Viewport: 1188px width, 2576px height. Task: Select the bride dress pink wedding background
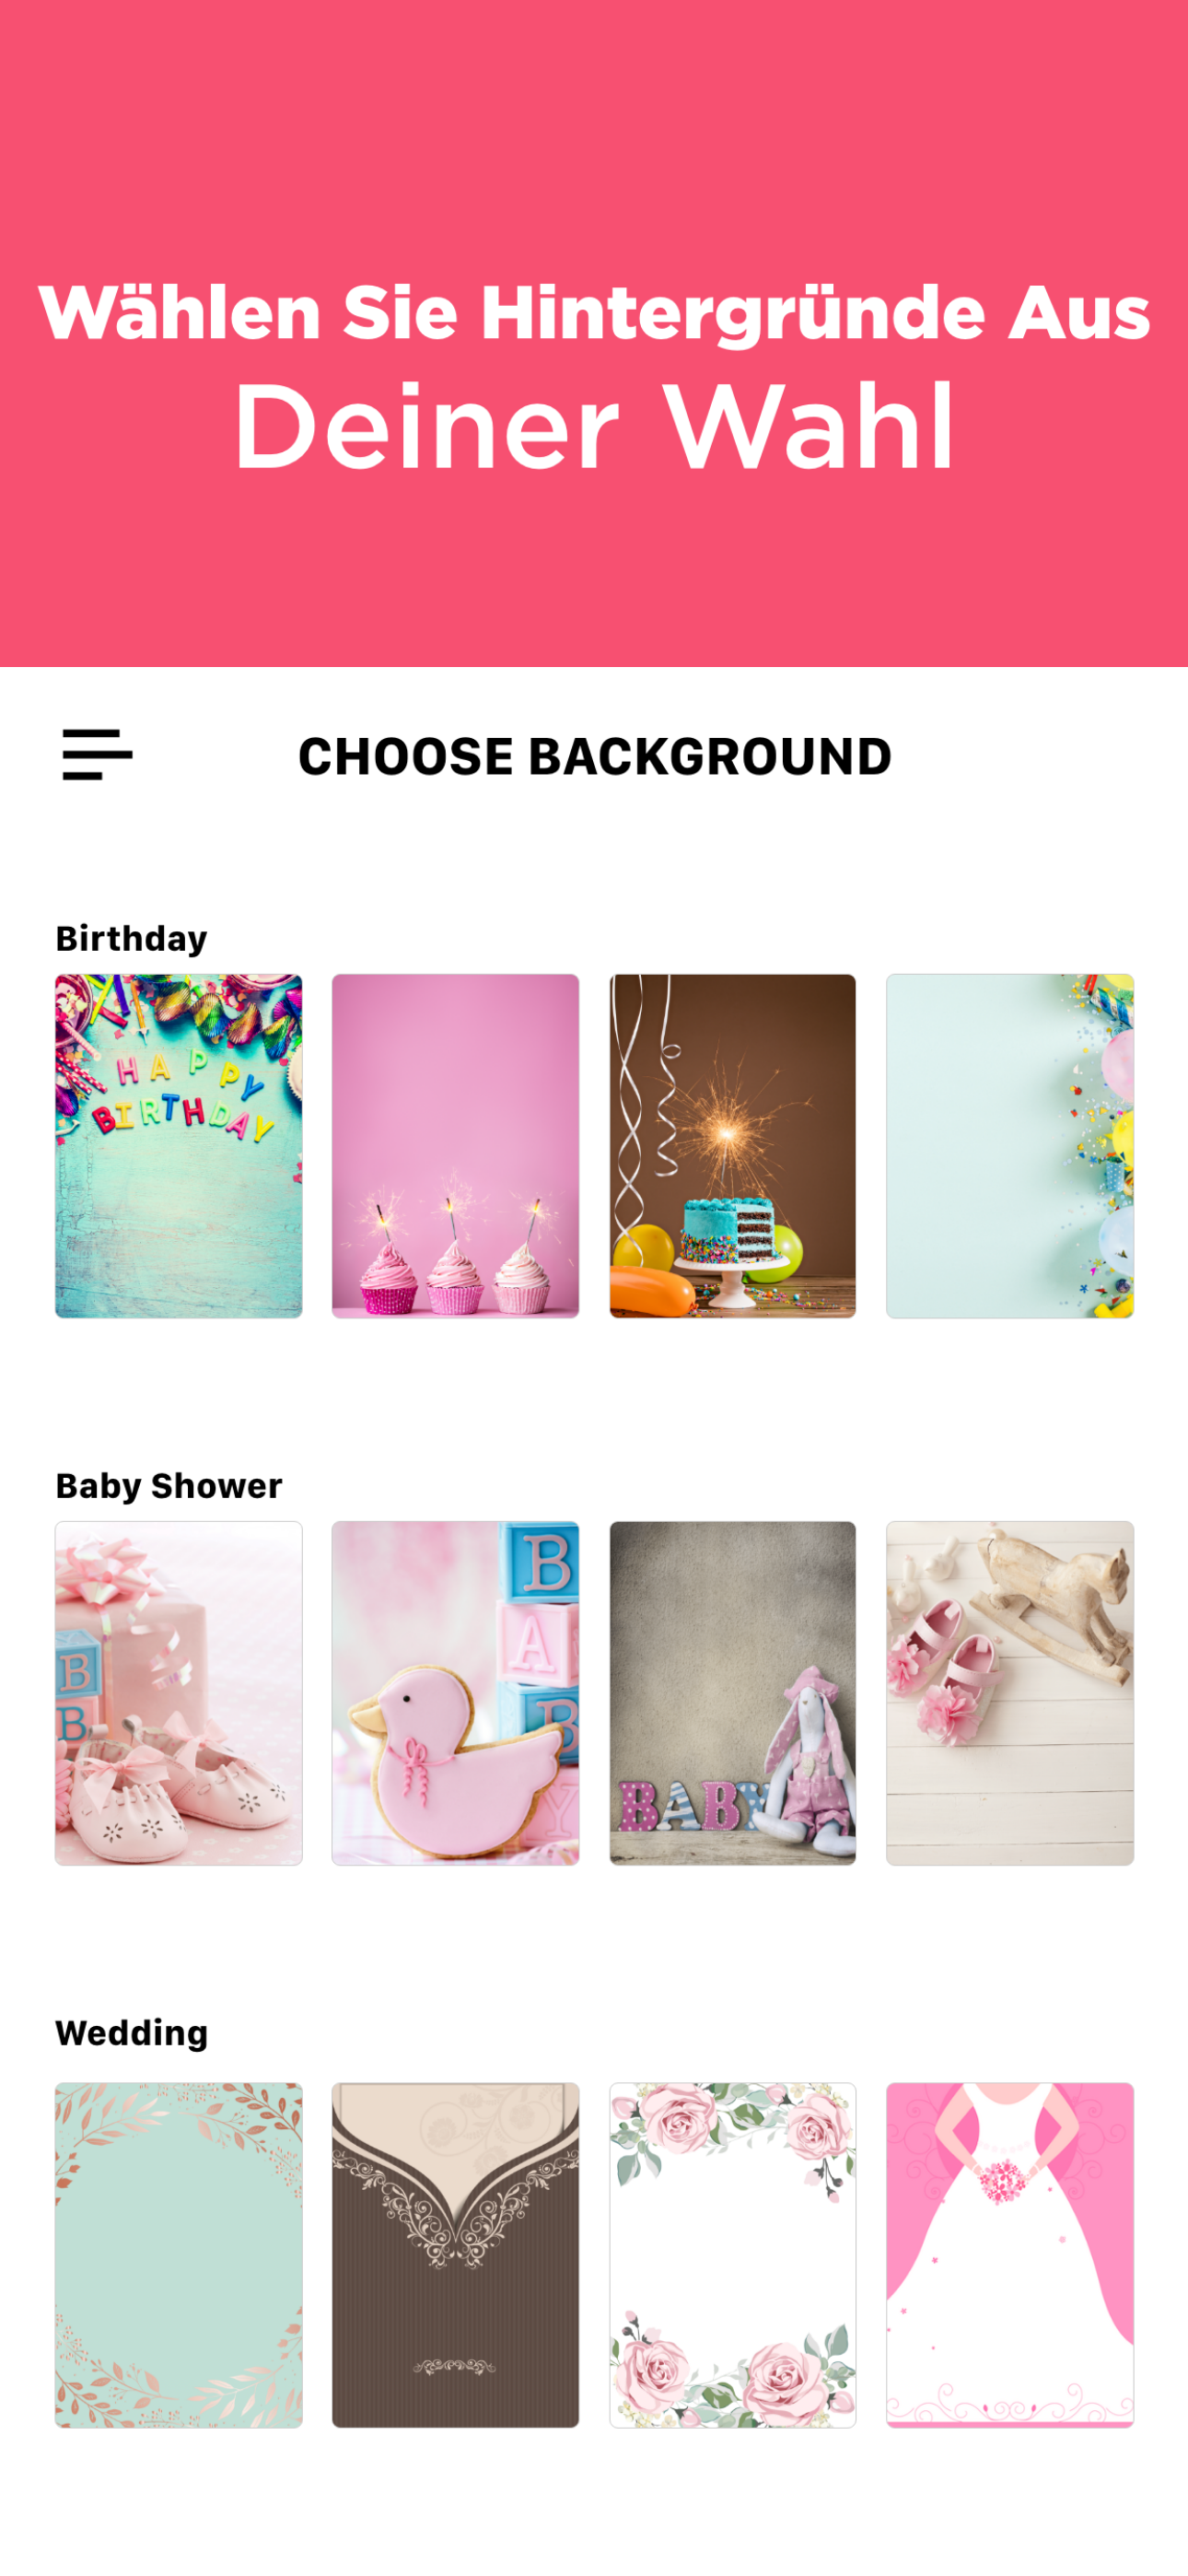point(1010,2255)
